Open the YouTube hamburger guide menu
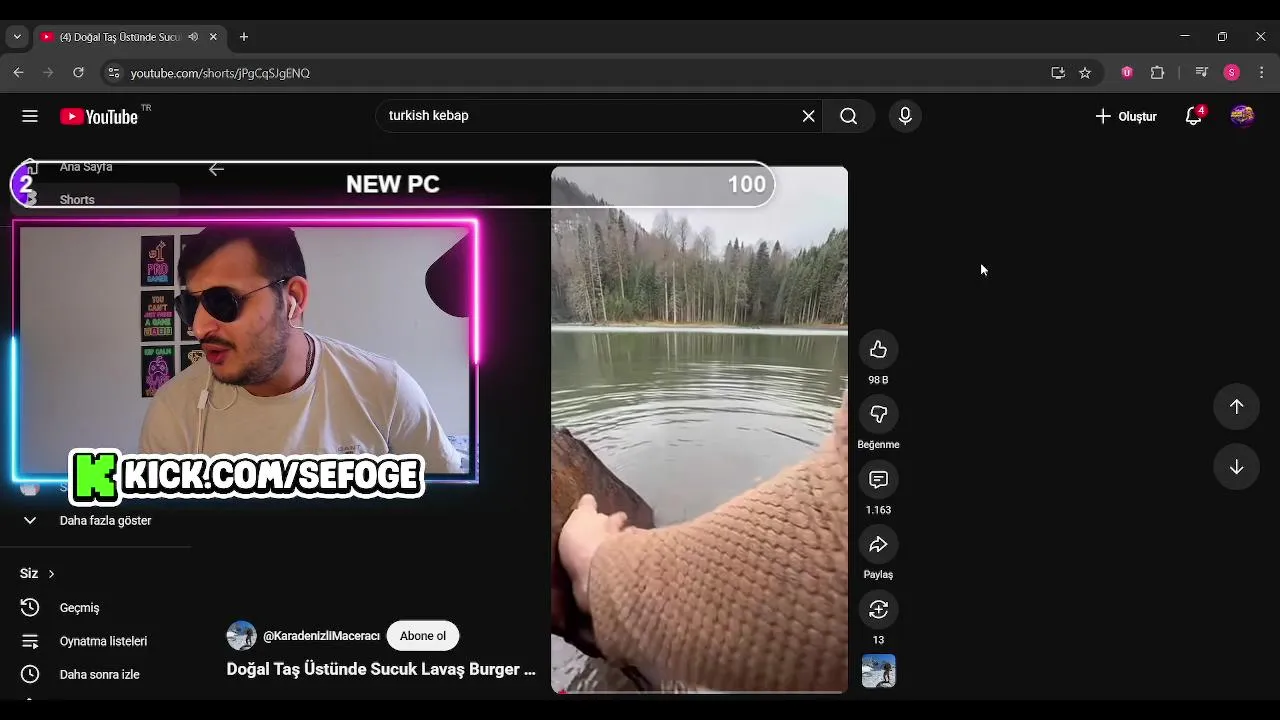The image size is (1280, 720). point(30,116)
